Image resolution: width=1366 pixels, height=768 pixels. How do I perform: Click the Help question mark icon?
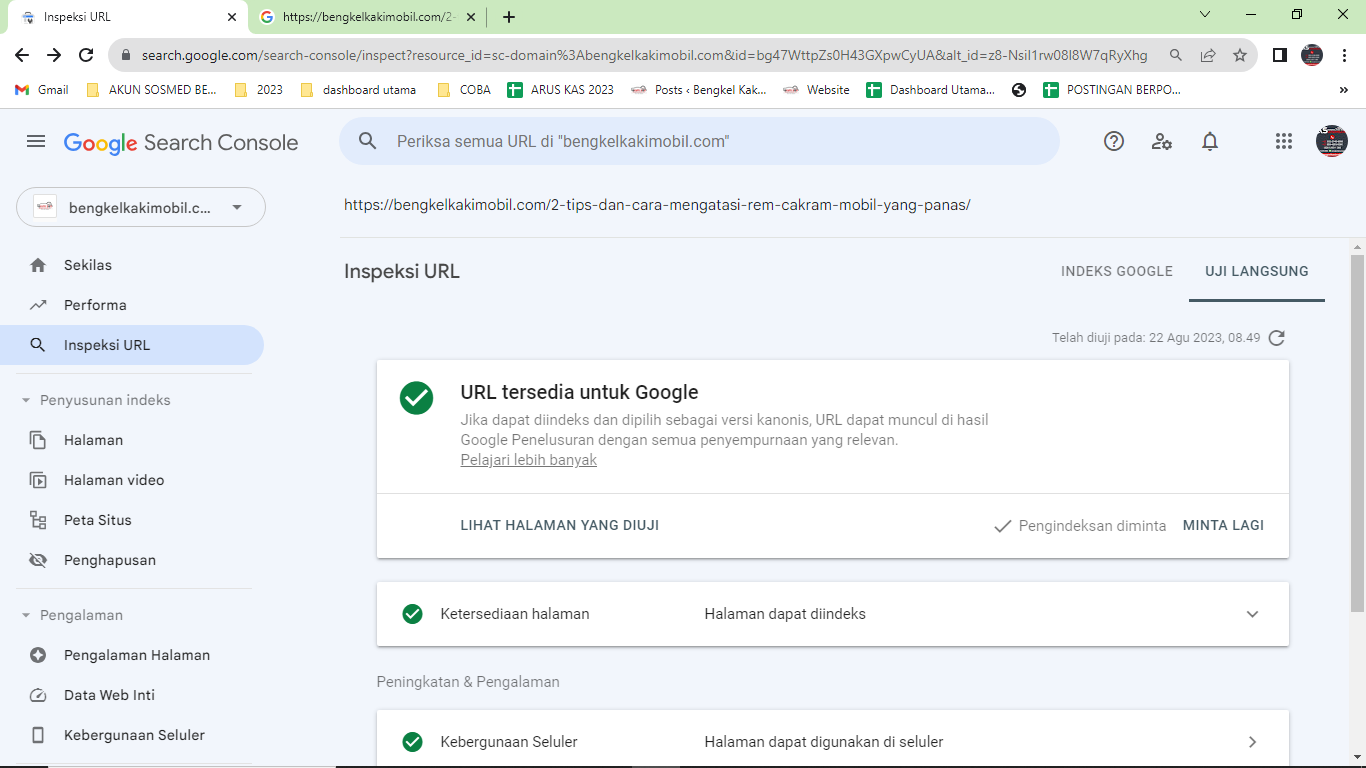[1114, 141]
